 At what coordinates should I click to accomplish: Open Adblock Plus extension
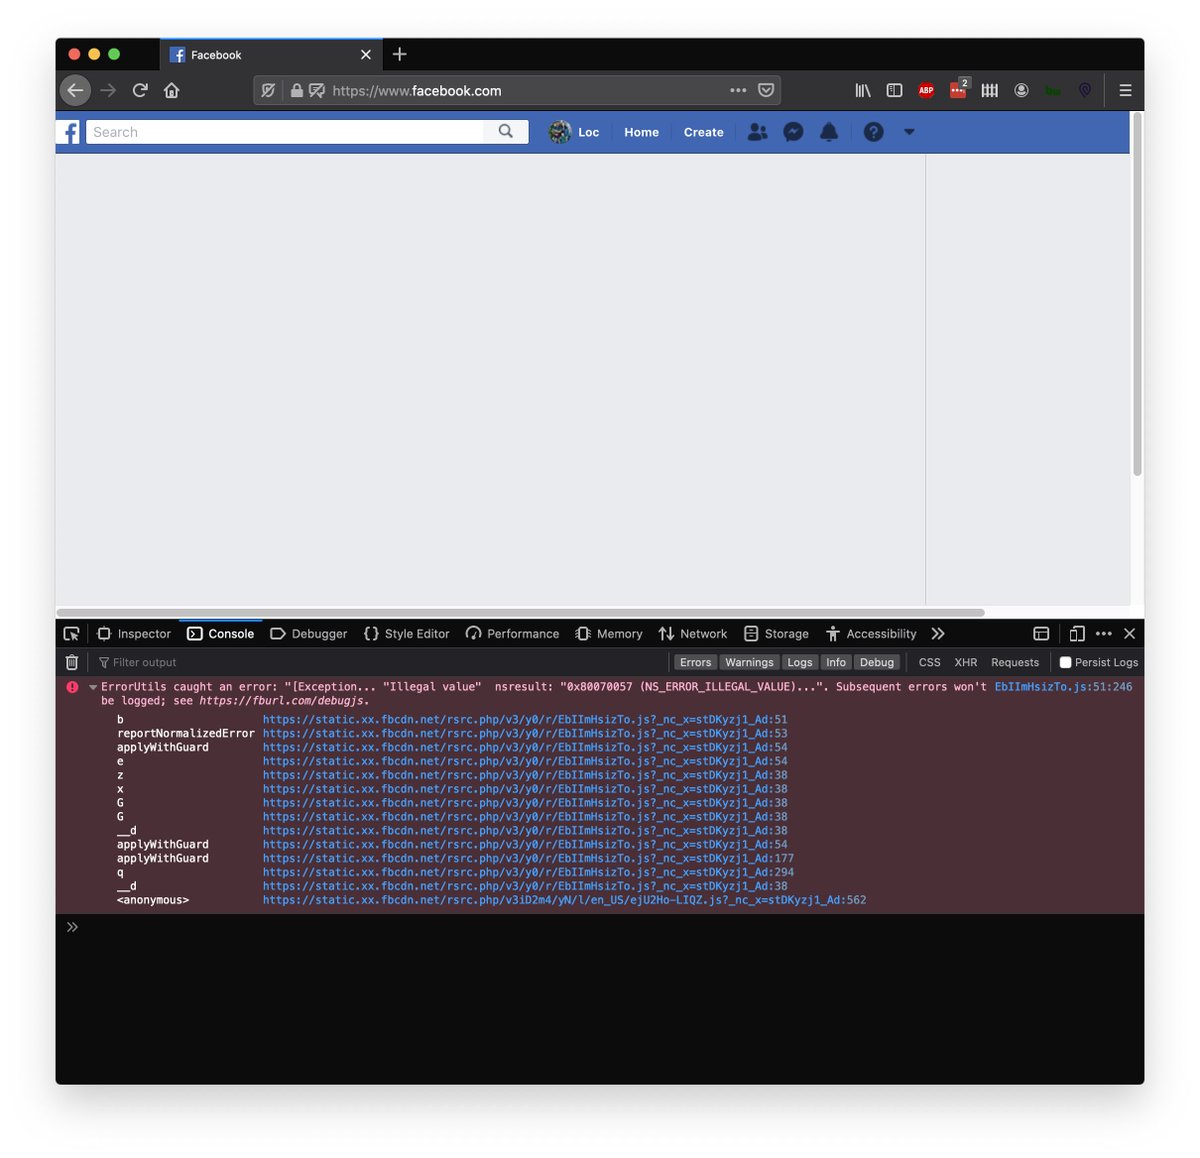[x=926, y=90]
